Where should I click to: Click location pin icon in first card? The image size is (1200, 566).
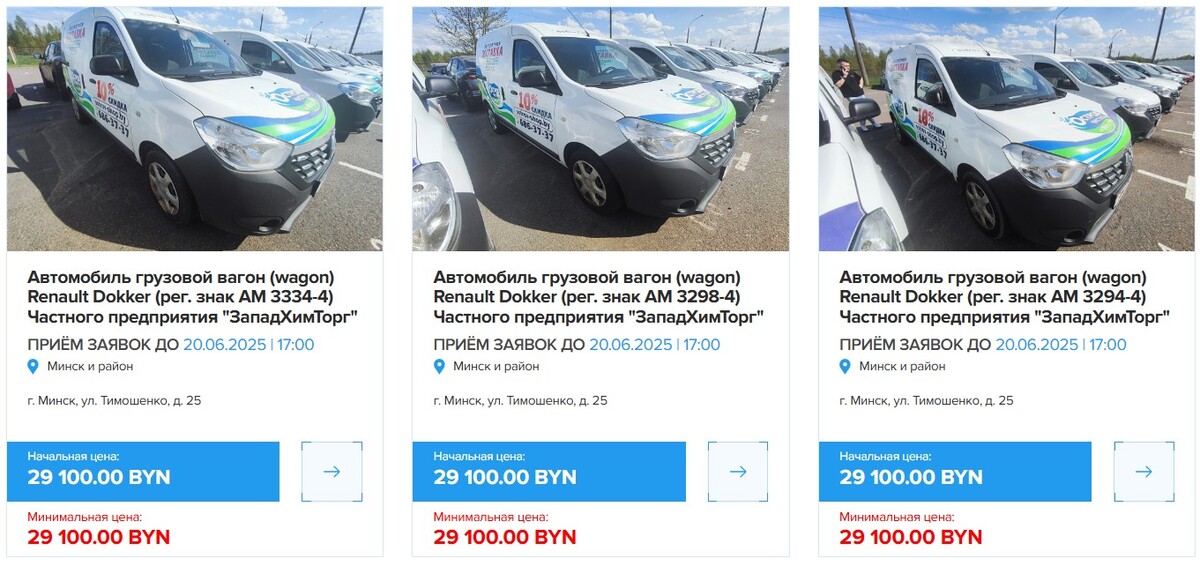click(34, 367)
